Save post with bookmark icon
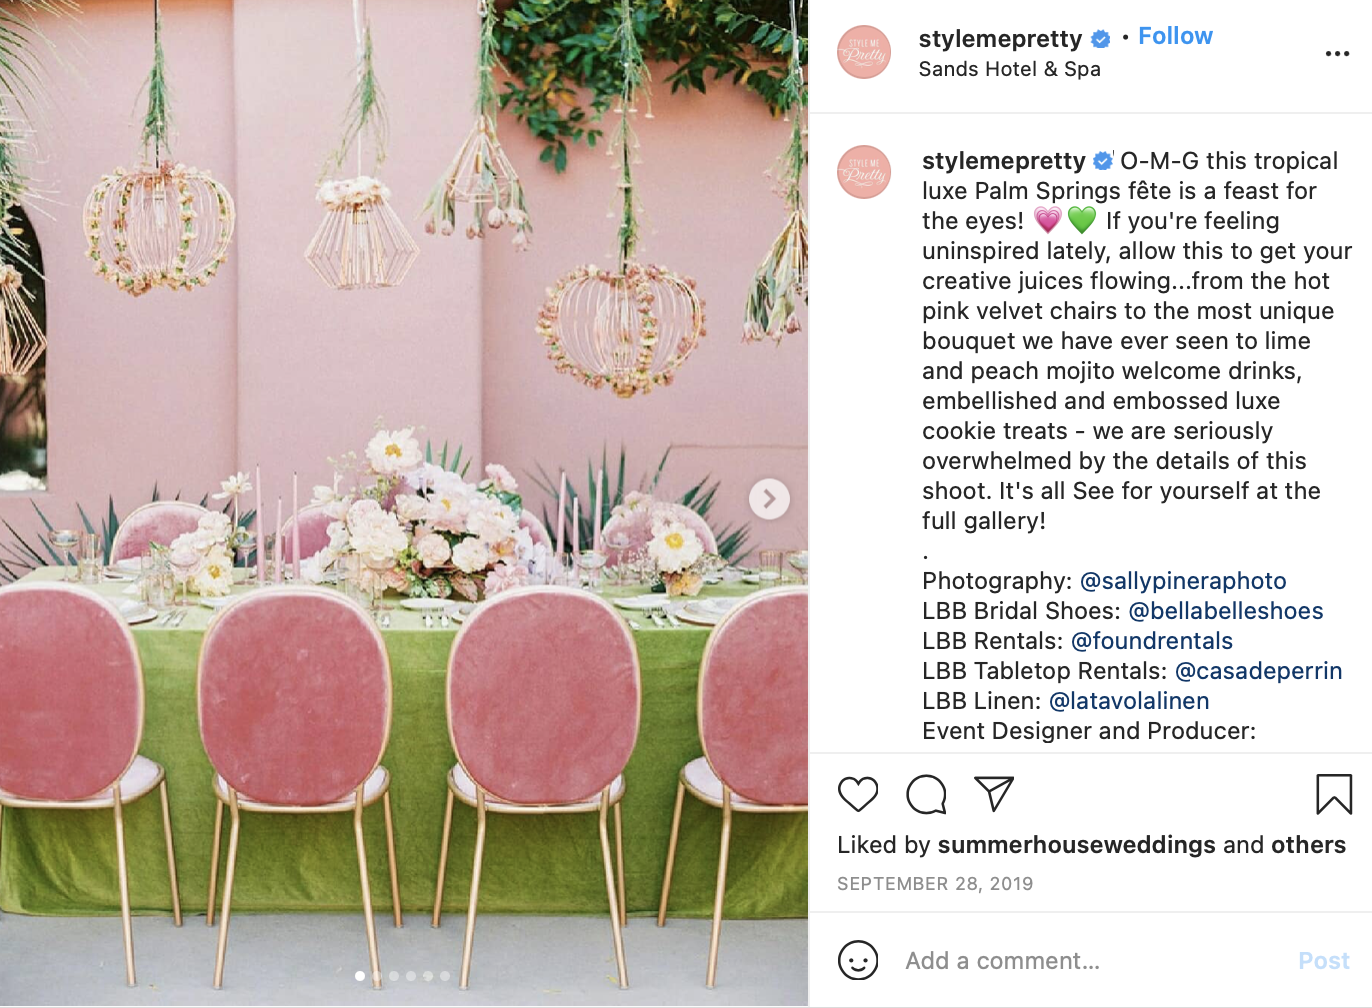Image resolution: width=1372 pixels, height=1008 pixels. point(1334,794)
